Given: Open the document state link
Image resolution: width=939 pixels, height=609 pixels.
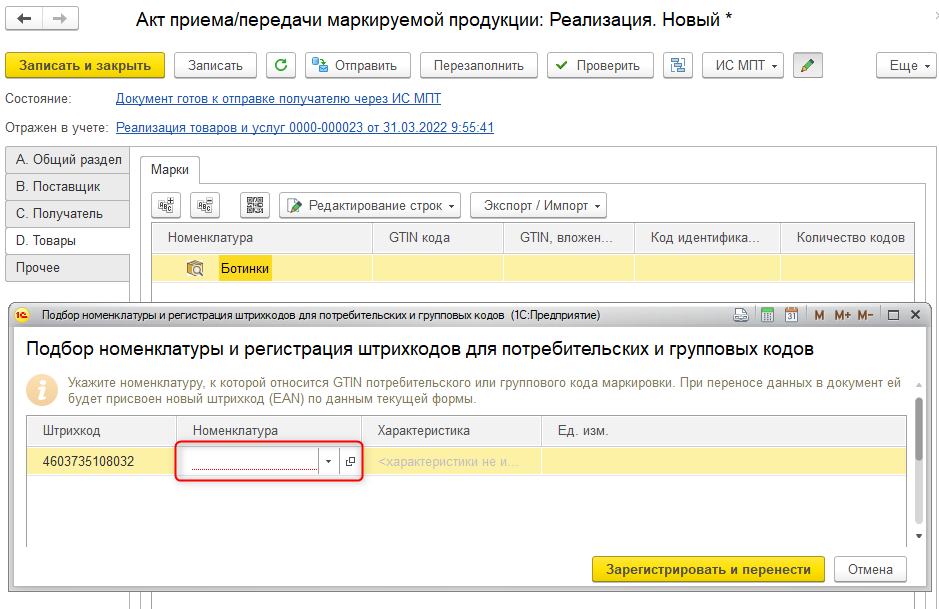Looking at the screenshot, I should tap(278, 98).
